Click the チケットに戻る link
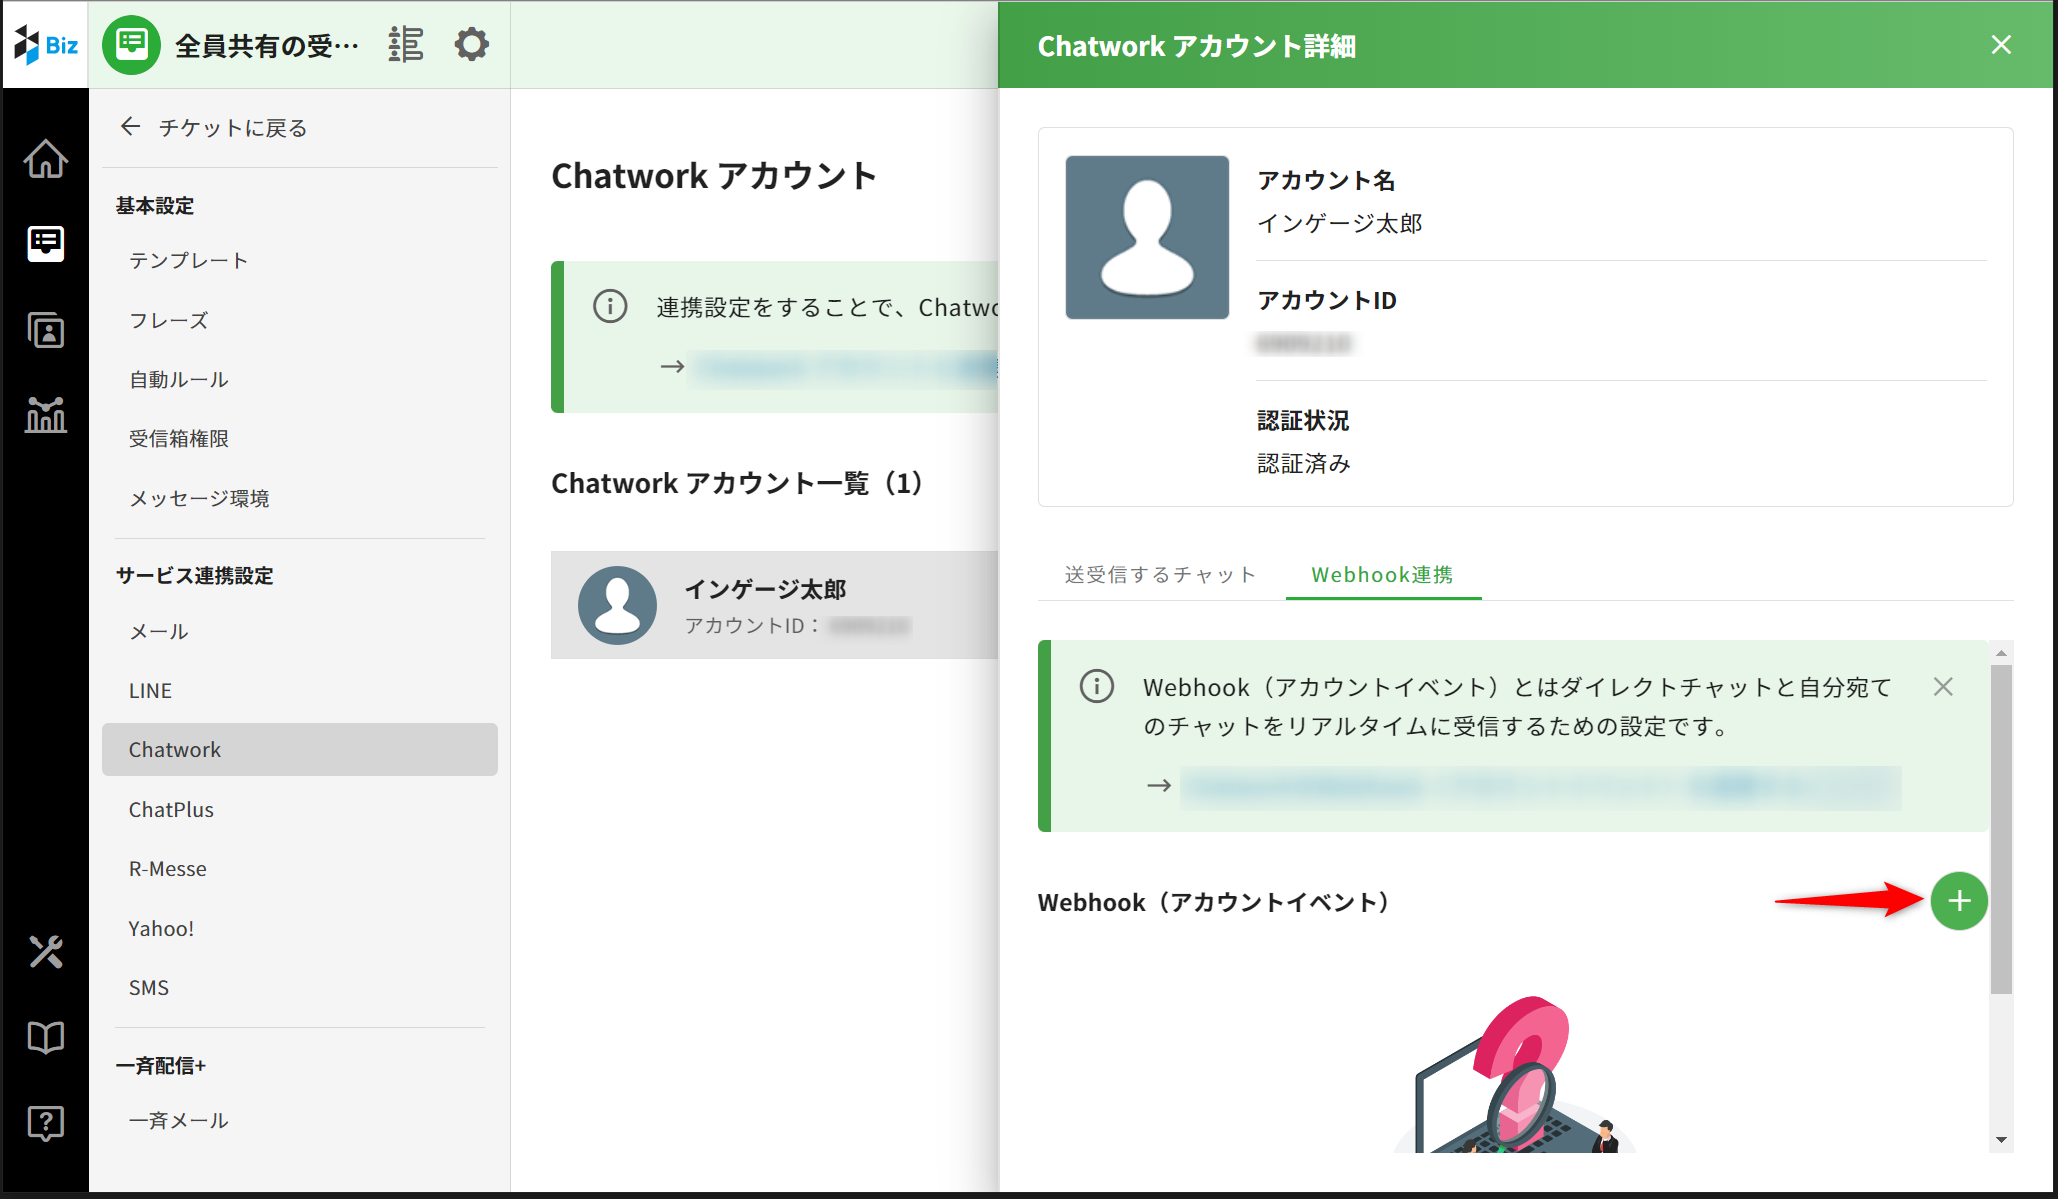2058x1199 pixels. [x=233, y=127]
